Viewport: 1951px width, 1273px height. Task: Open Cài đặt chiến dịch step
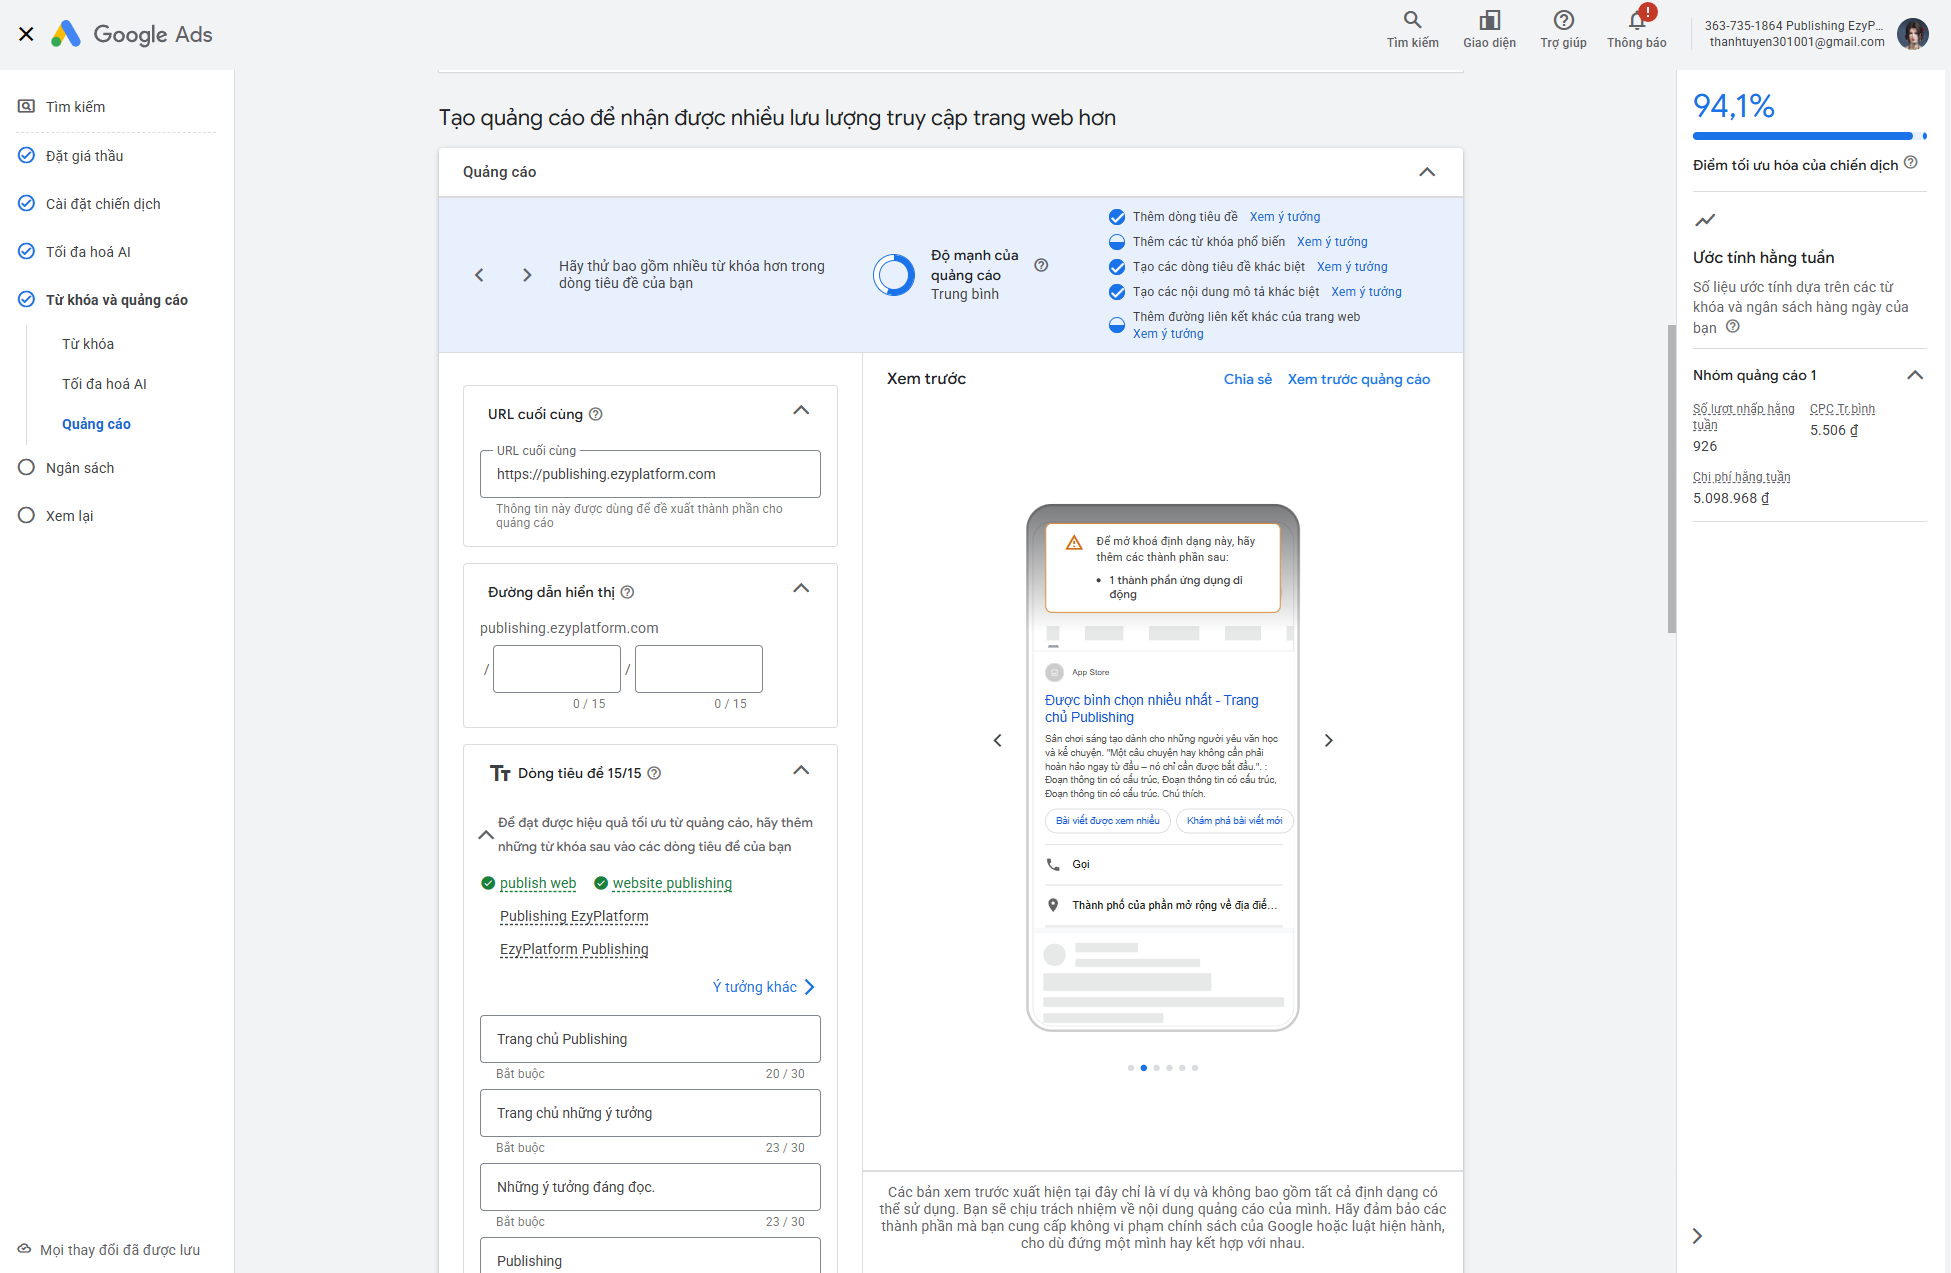tap(102, 203)
